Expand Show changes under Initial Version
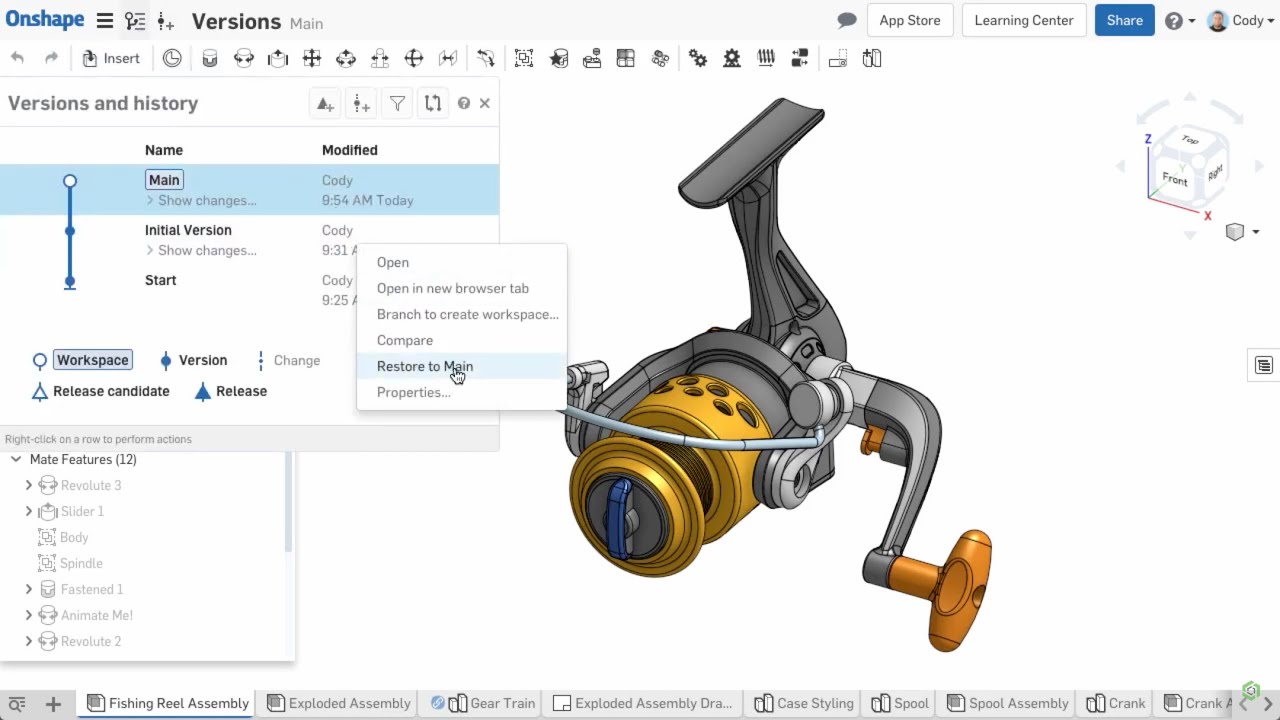The image size is (1280, 720). click(201, 250)
